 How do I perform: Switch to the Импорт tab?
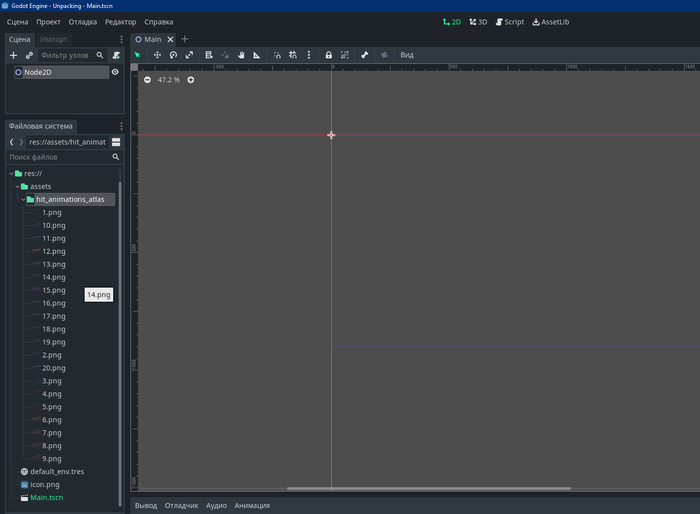(x=54, y=39)
